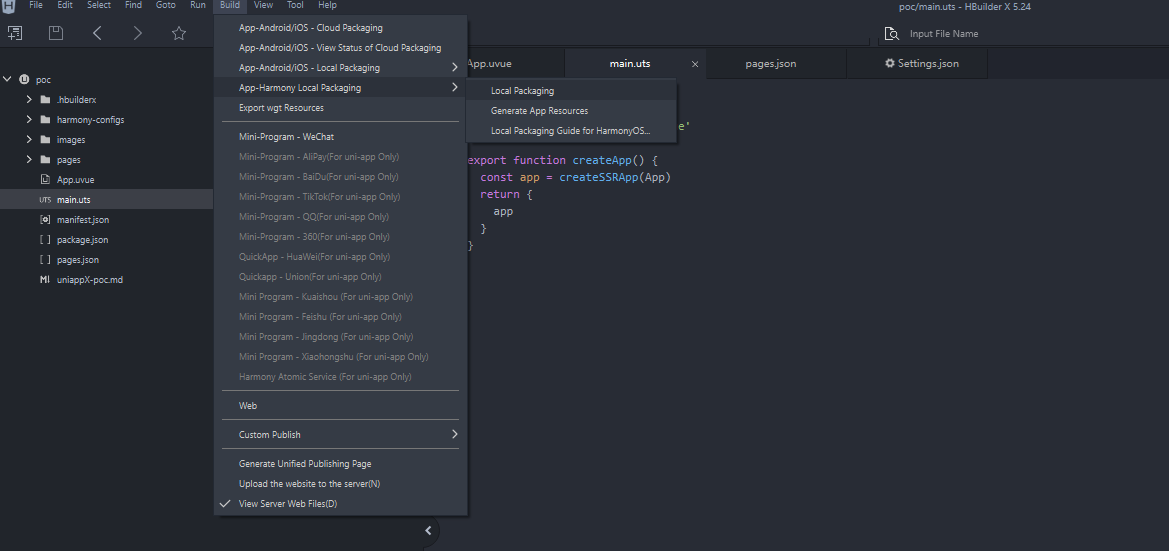Click the bookmark star icon
1169x551 pixels.
click(x=179, y=33)
